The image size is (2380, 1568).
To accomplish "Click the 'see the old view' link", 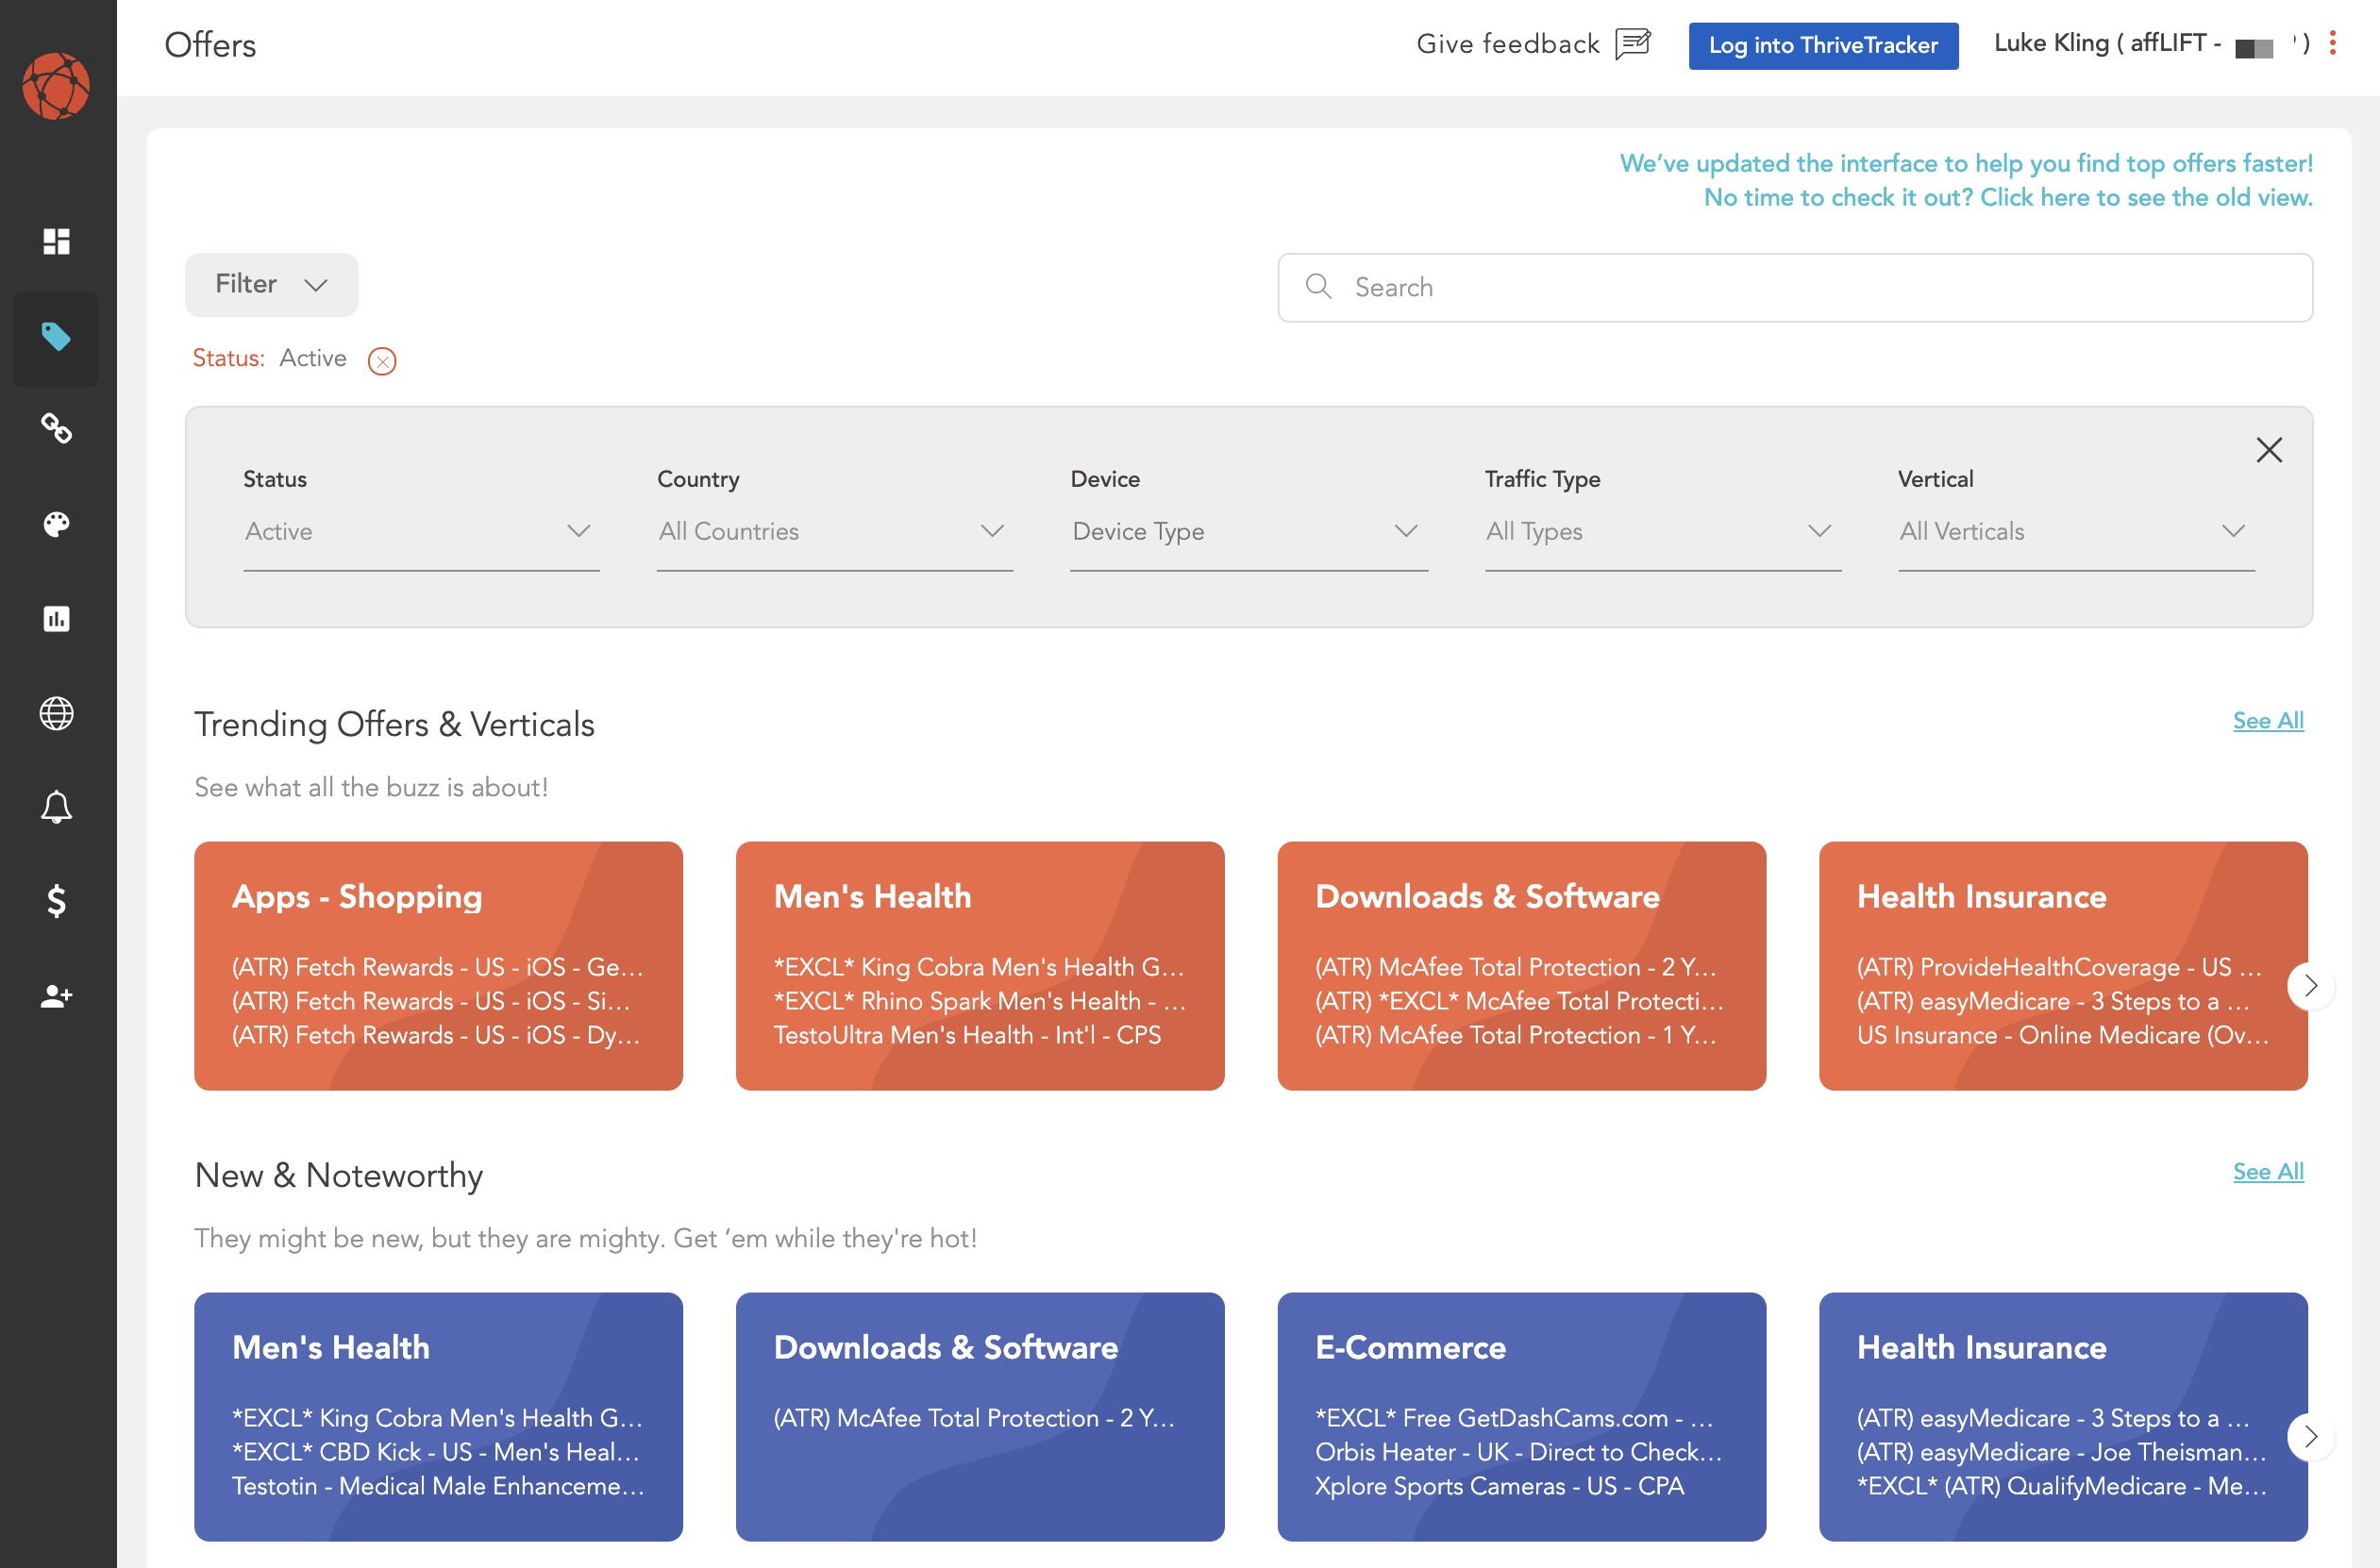I will coord(2008,198).
